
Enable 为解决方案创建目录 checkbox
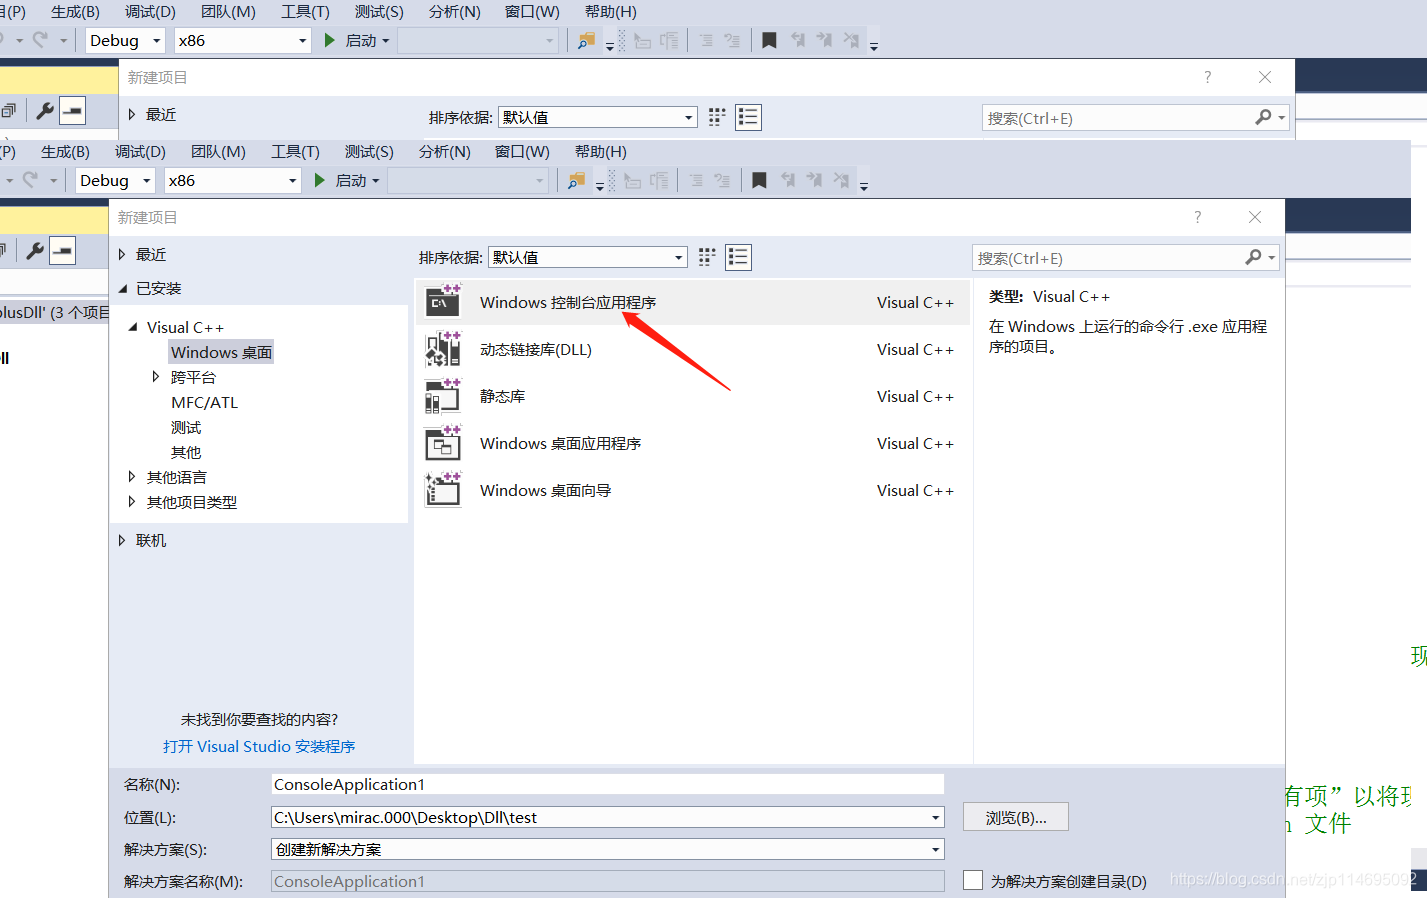pos(973,880)
